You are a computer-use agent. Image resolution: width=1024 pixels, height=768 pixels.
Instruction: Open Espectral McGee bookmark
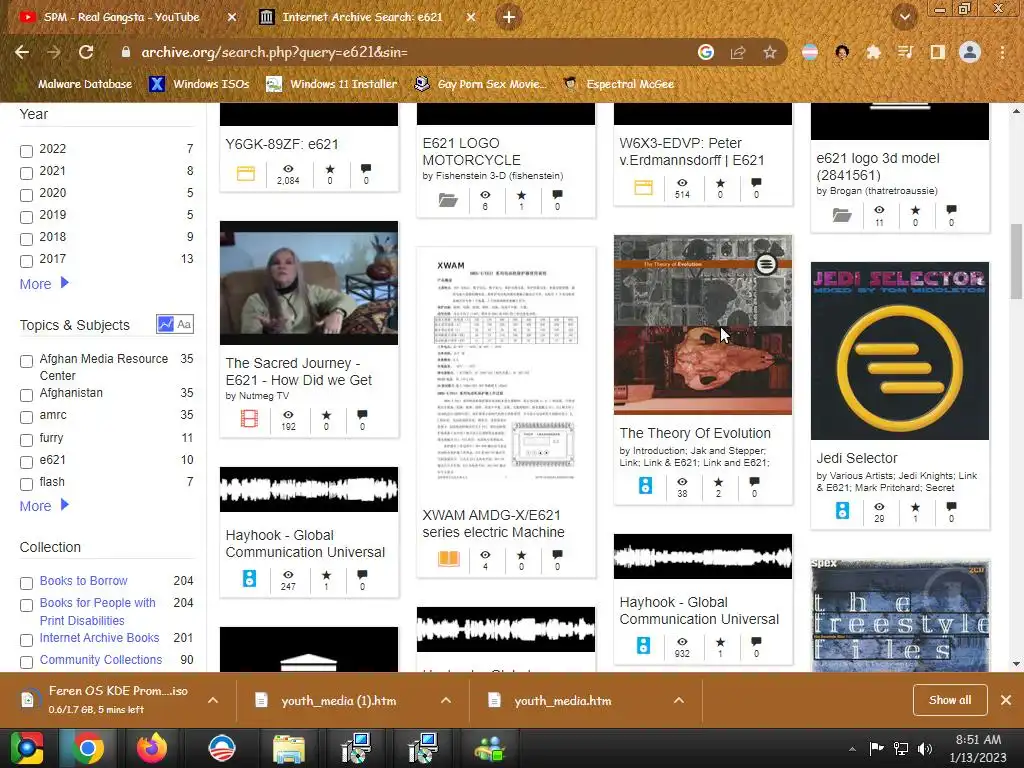coord(618,84)
